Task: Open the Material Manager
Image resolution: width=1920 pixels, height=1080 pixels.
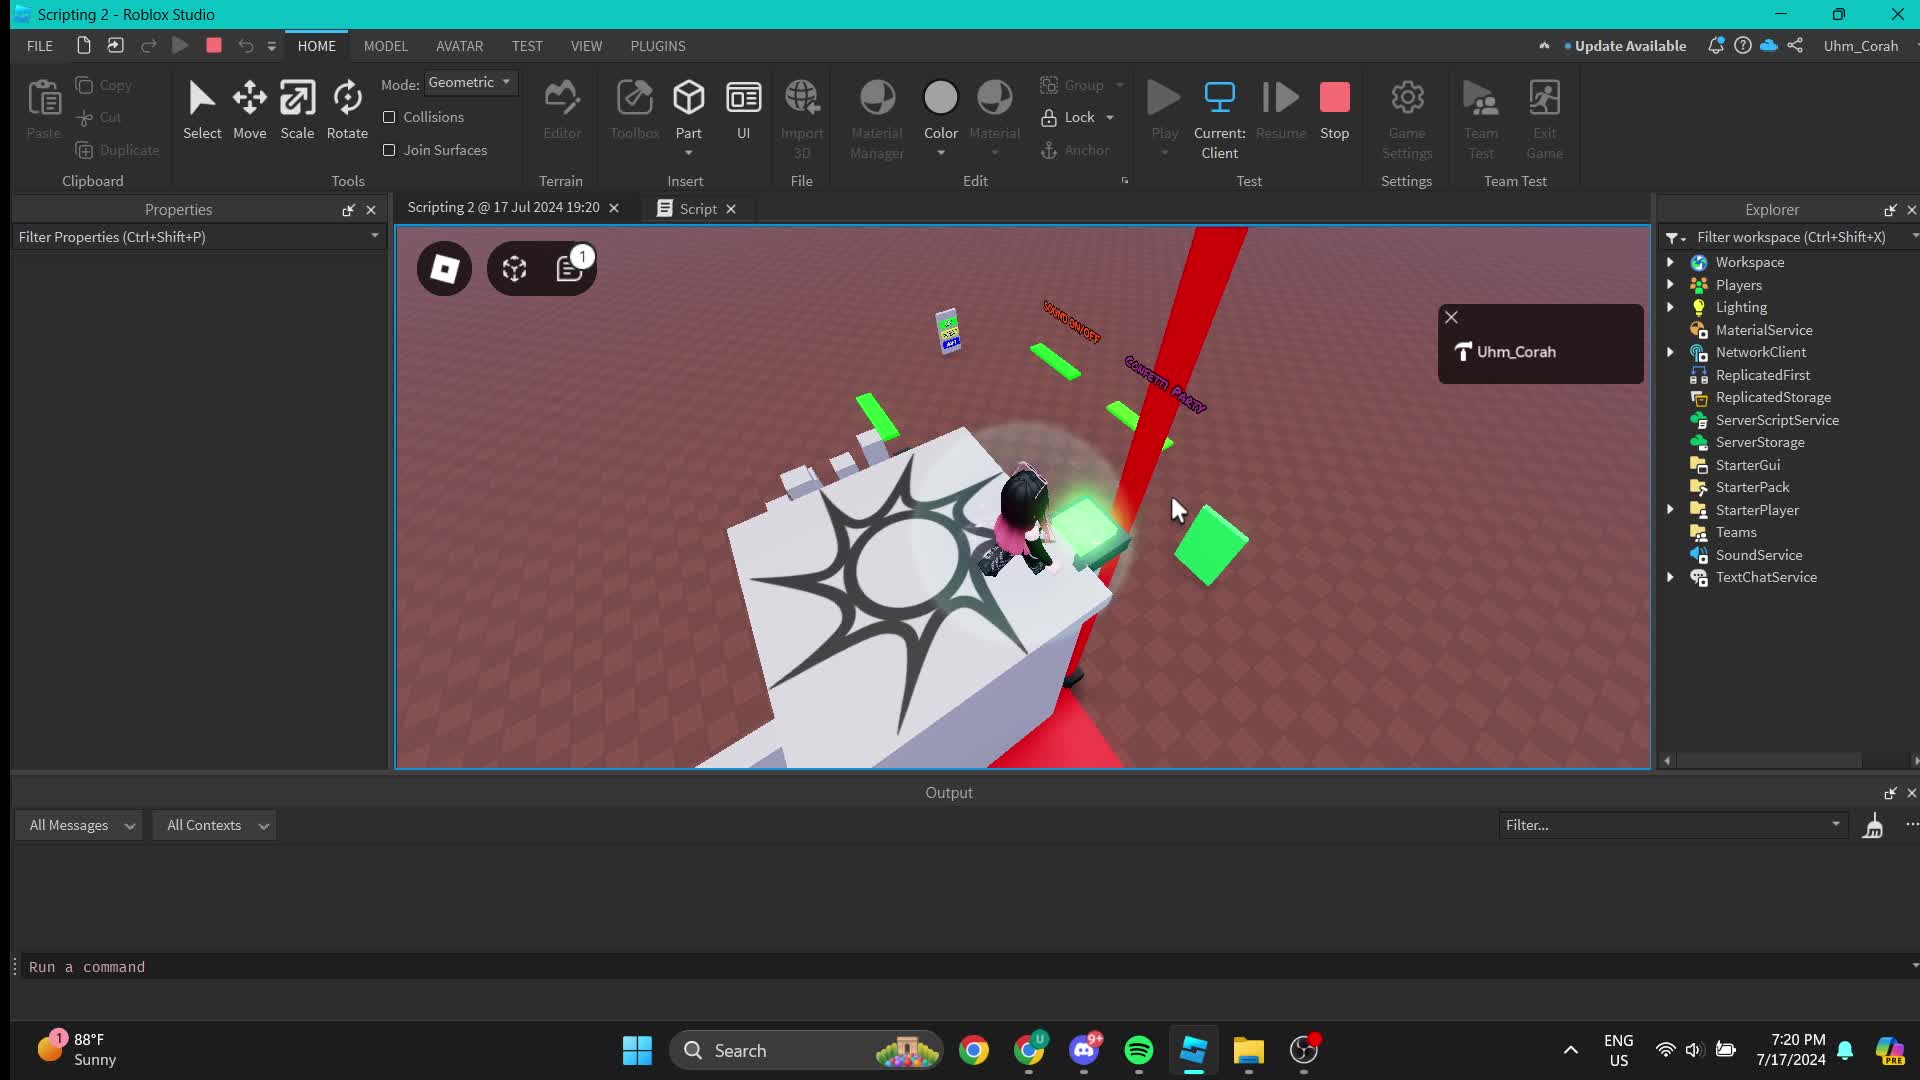Action: [x=877, y=118]
